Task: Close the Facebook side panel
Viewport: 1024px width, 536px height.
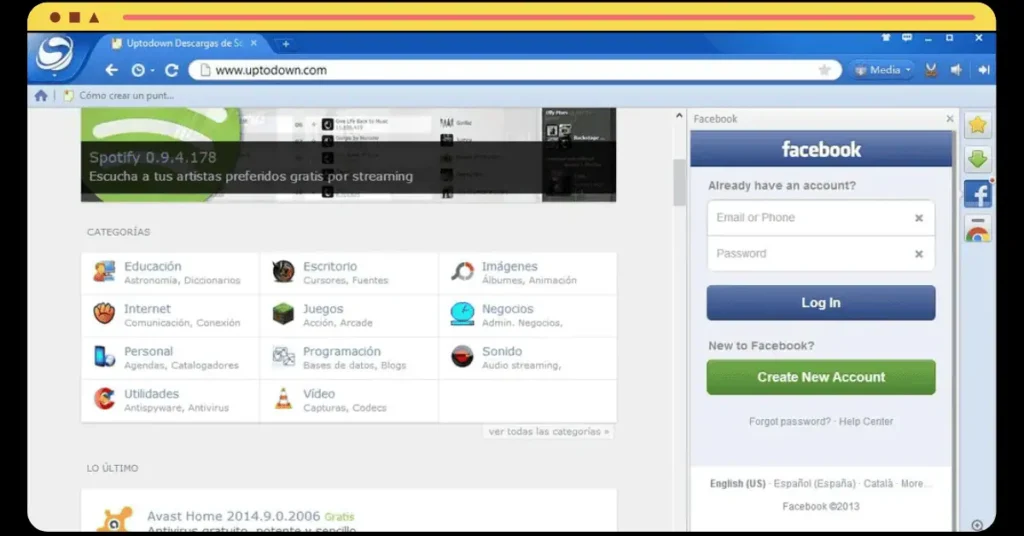Action: pyautogui.click(x=950, y=119)
